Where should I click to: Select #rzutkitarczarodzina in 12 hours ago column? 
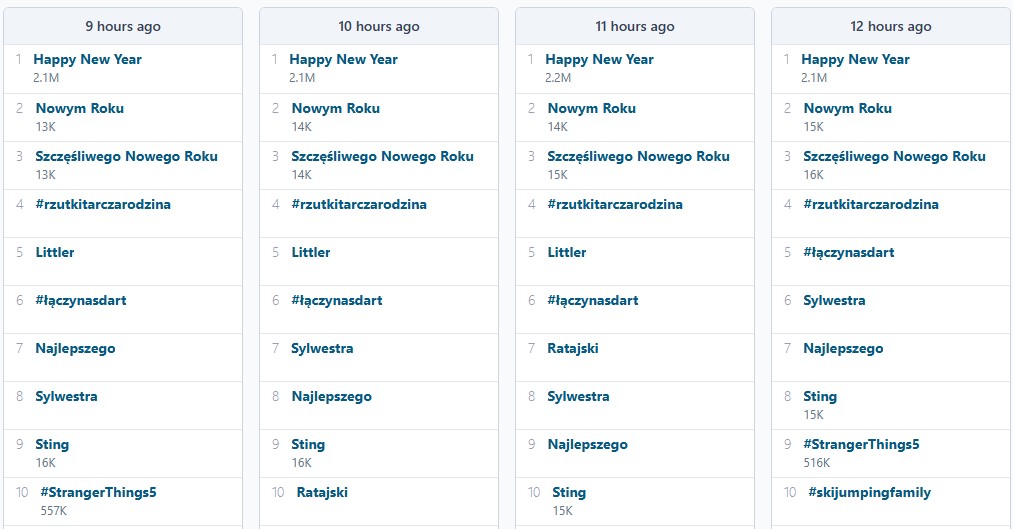point(871,205)
